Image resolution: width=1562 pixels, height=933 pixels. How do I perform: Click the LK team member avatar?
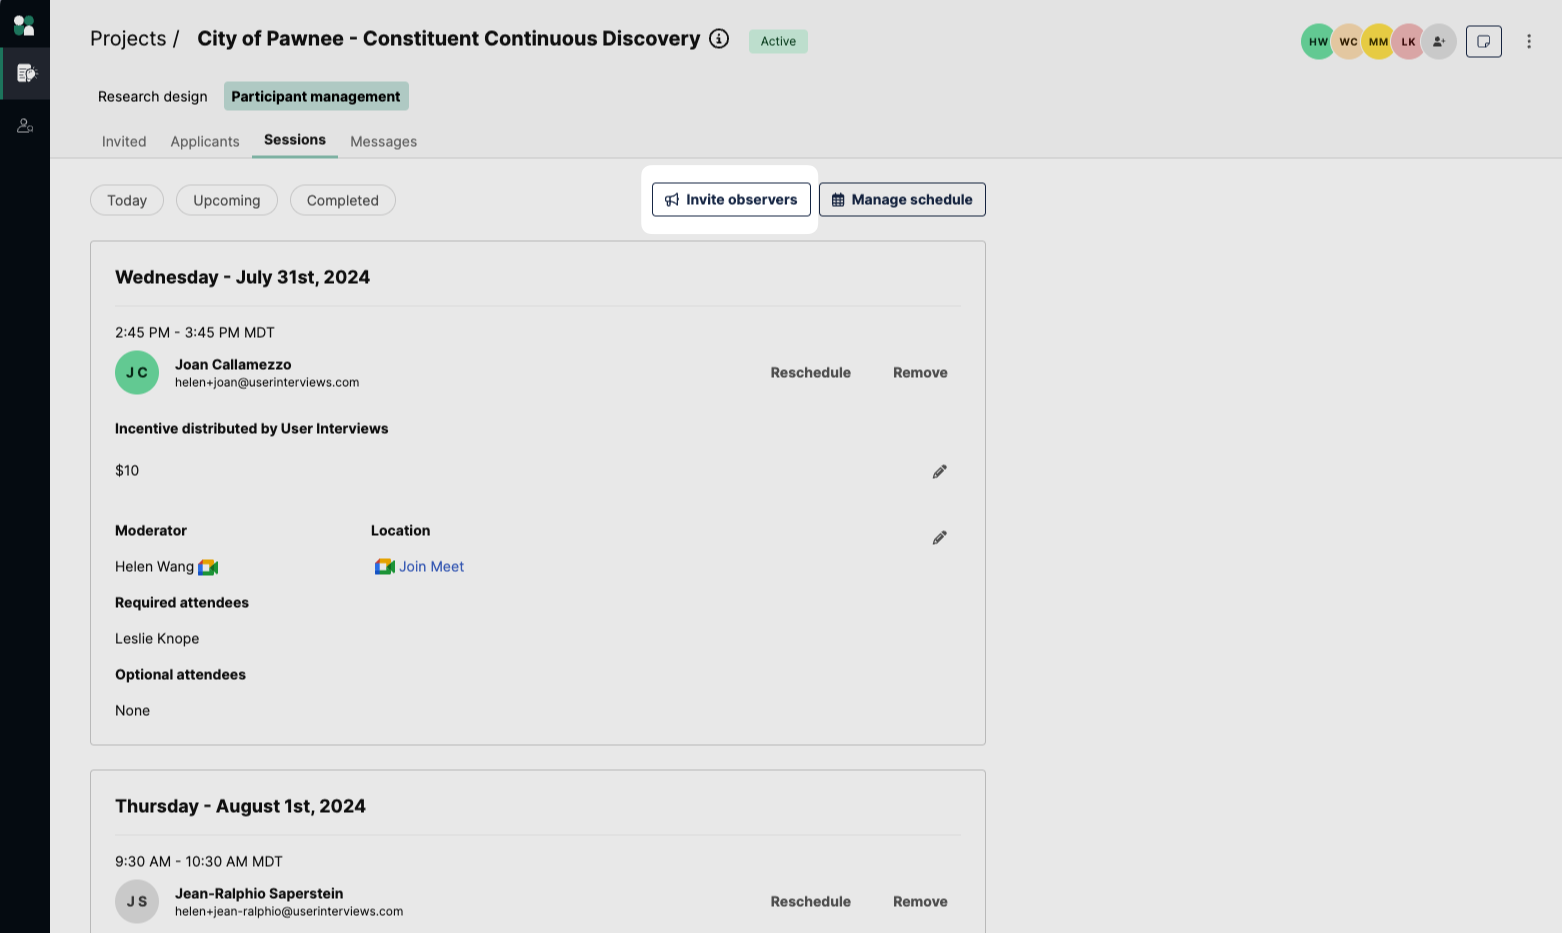[x=1408, y=42]
